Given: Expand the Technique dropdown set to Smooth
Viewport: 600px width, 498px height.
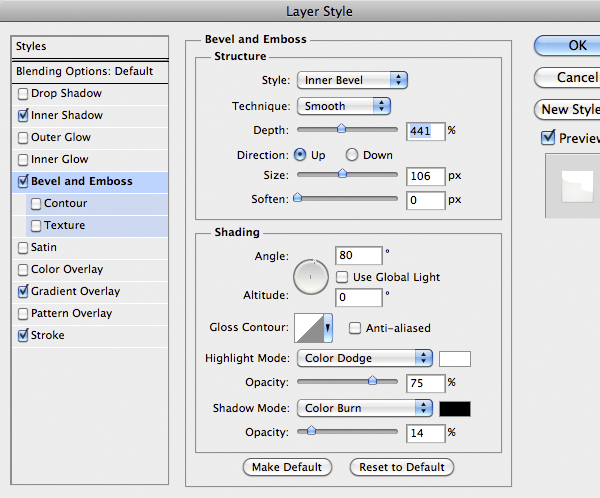Looking at the screenshot, I should 343,105.
